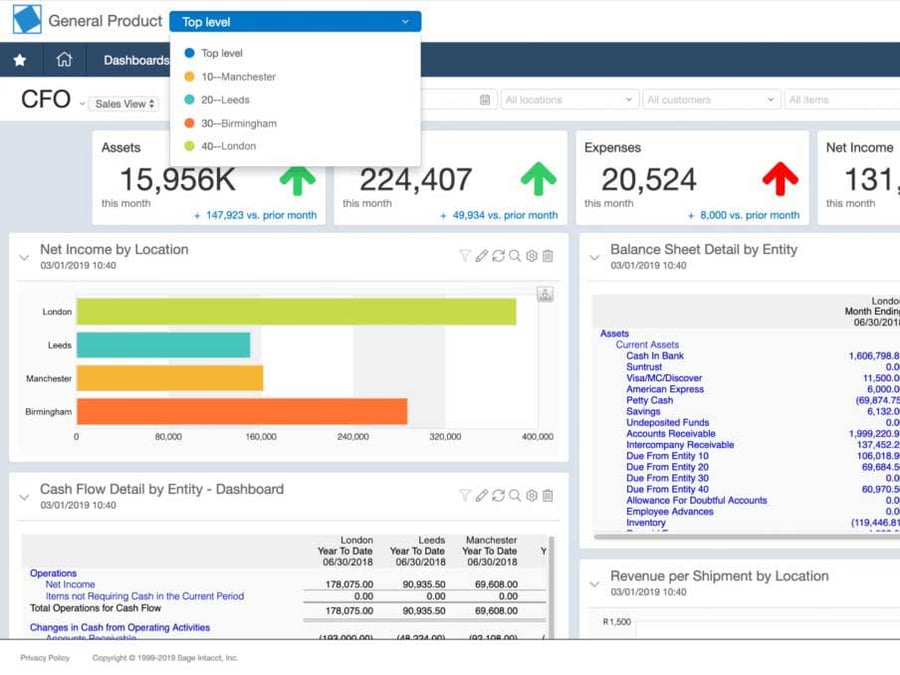Open favorites via the star icon

(20, 60)
